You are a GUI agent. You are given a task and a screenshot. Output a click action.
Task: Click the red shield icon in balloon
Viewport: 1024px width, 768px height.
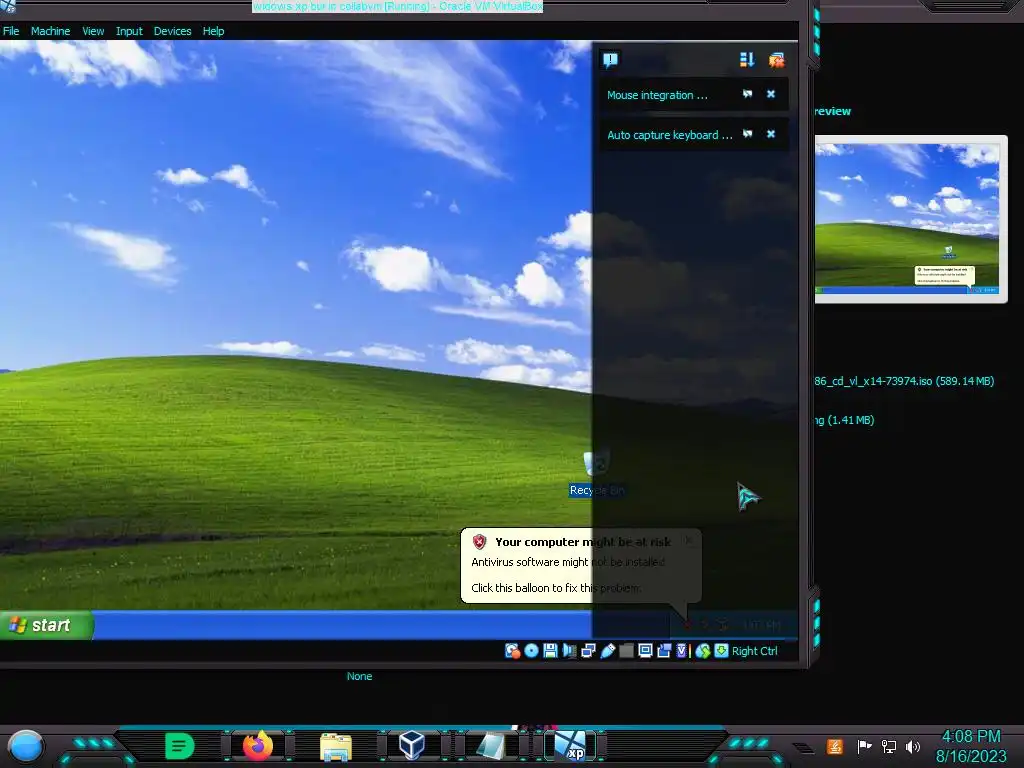[x=479, y=541]
